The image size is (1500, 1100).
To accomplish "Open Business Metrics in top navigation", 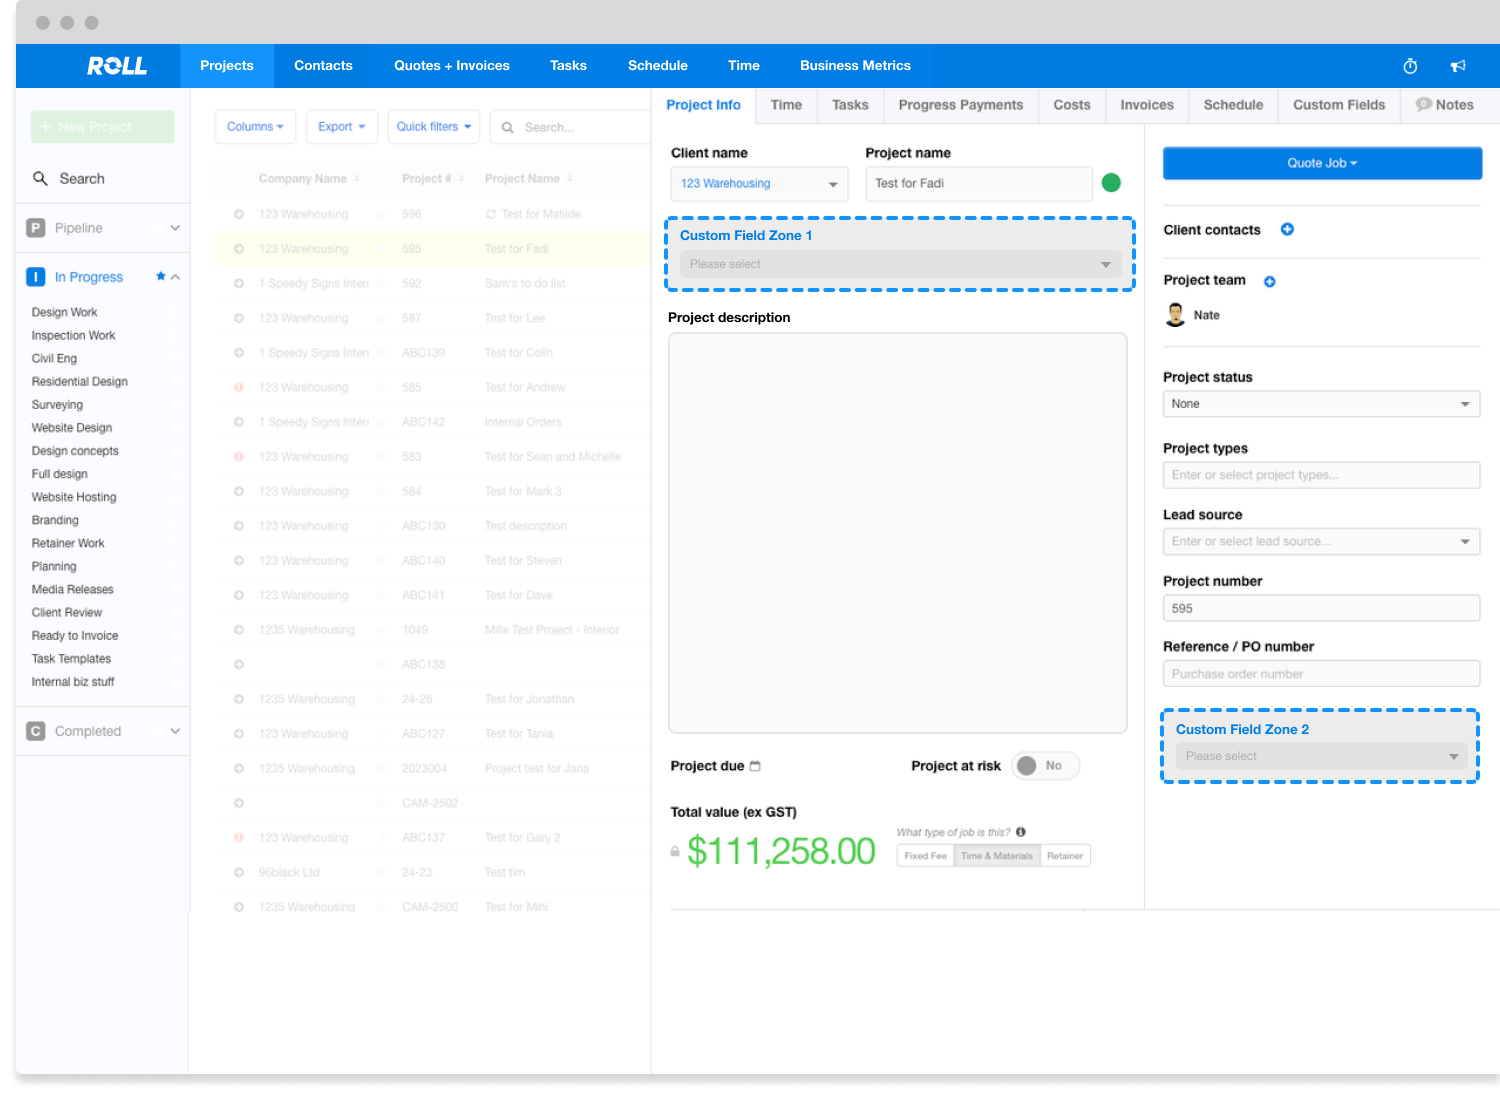I will click(855, 66).
